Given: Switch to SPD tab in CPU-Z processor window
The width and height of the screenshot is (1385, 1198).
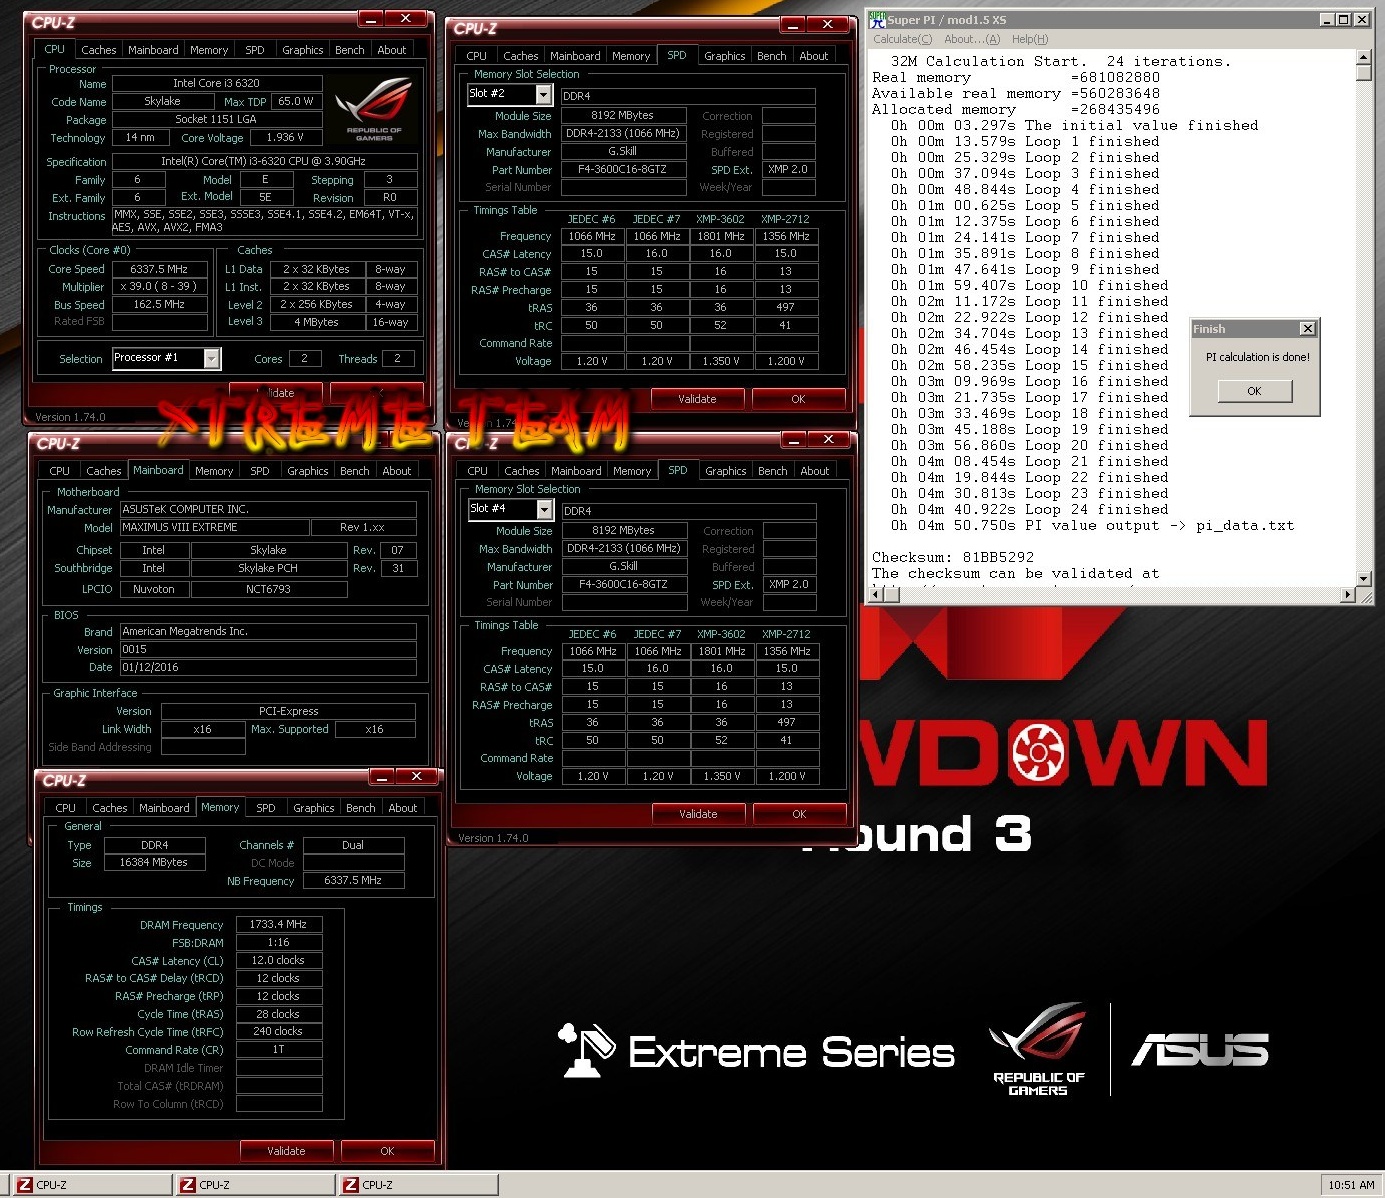Looking at the screenshot, I should [x=255, y=50].
